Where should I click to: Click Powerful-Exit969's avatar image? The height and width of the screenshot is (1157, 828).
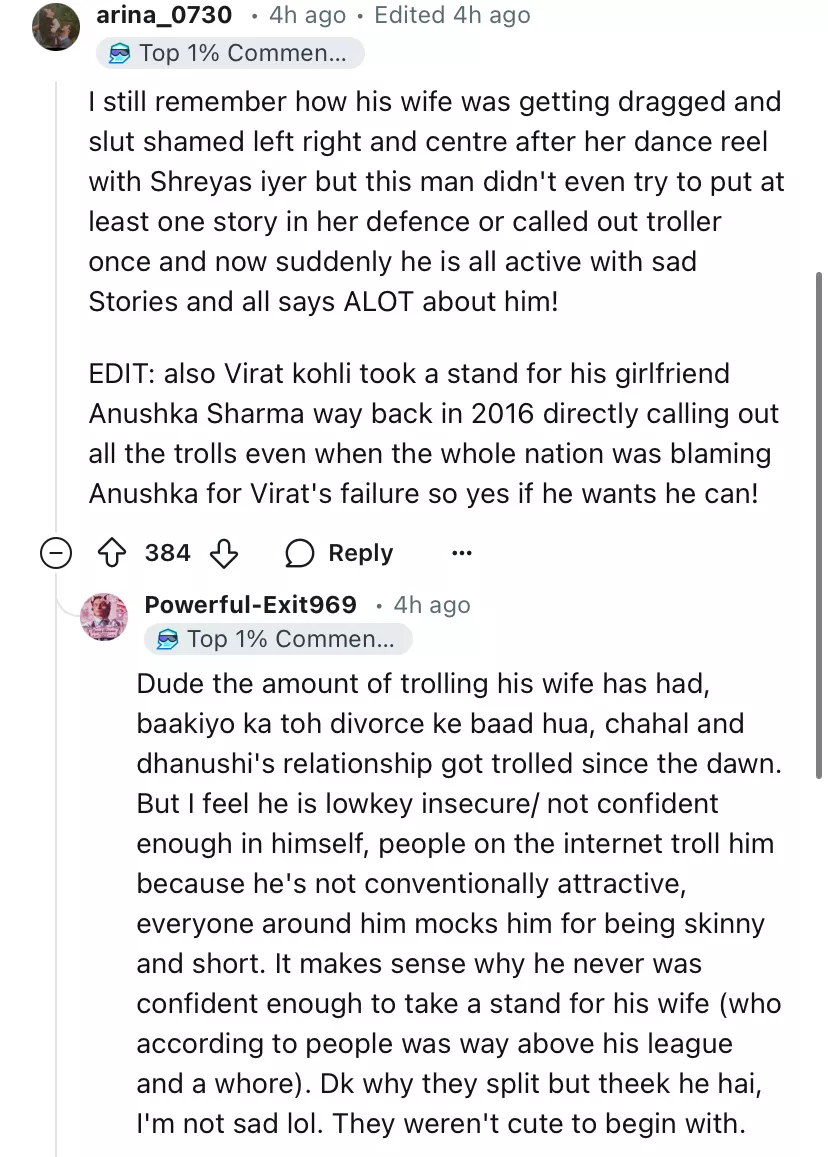pyautogui.click(x=104, y=616)
